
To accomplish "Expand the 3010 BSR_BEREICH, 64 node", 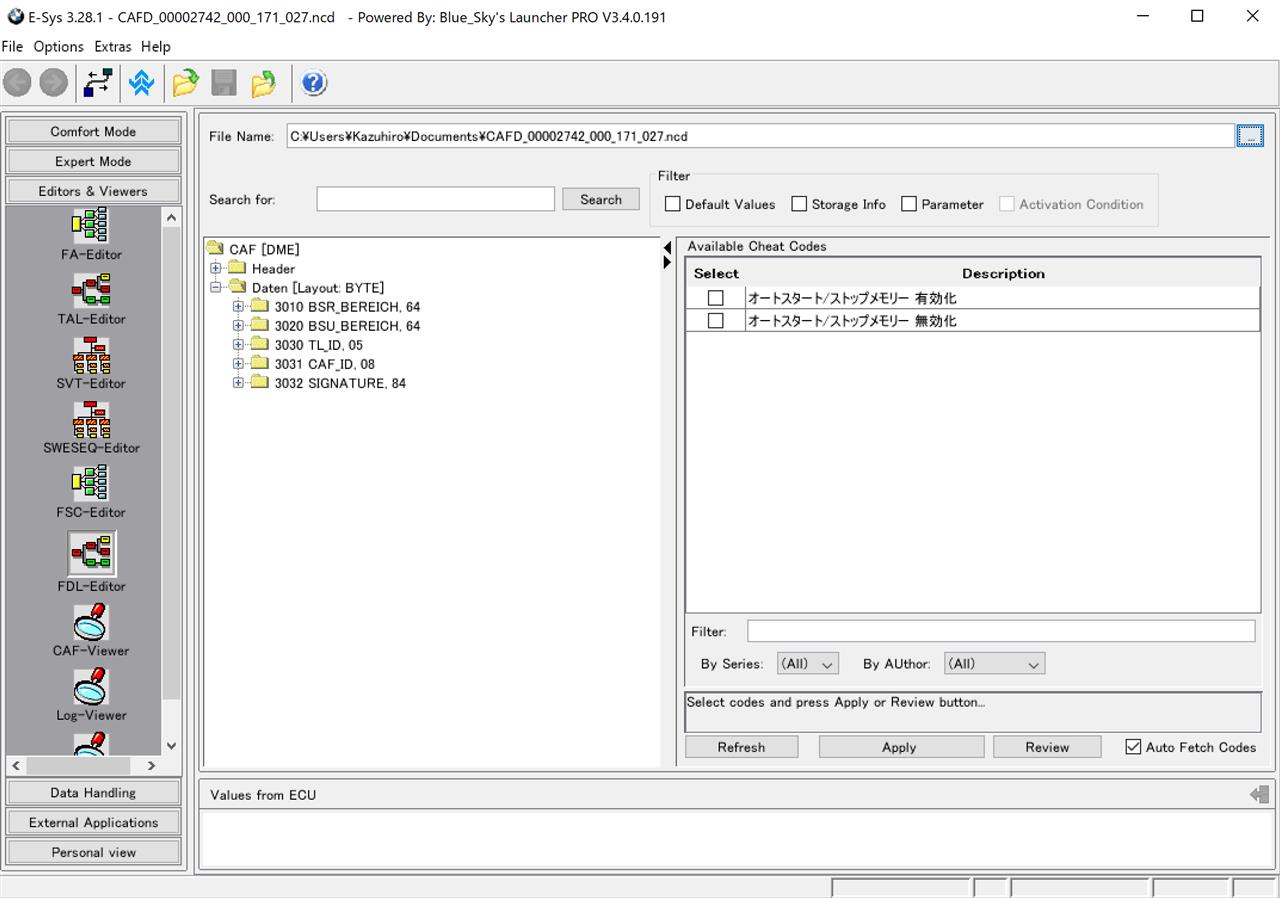I will pos(238,306).
